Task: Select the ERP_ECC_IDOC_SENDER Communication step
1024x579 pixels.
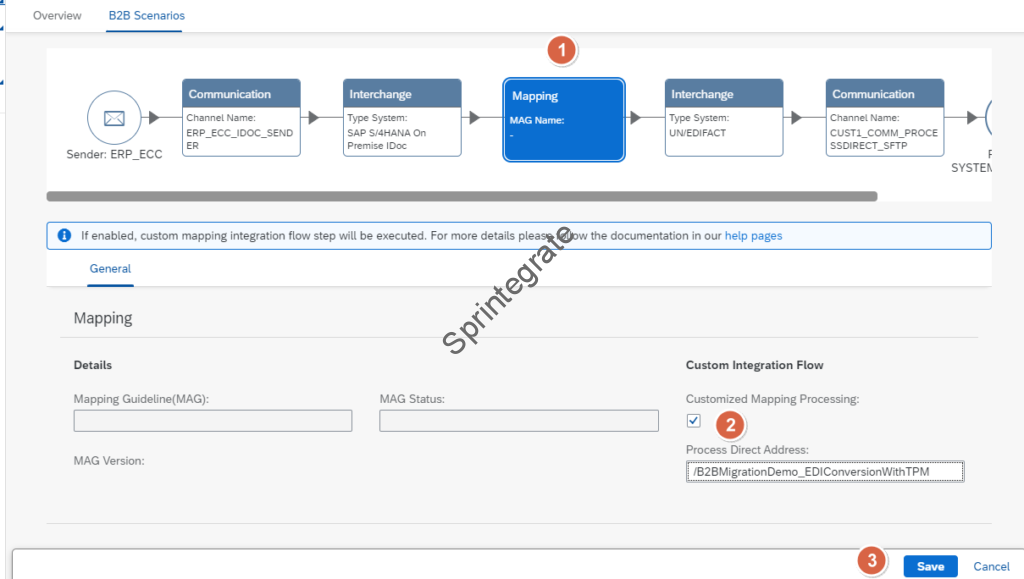Action: (x=241, y=118)
